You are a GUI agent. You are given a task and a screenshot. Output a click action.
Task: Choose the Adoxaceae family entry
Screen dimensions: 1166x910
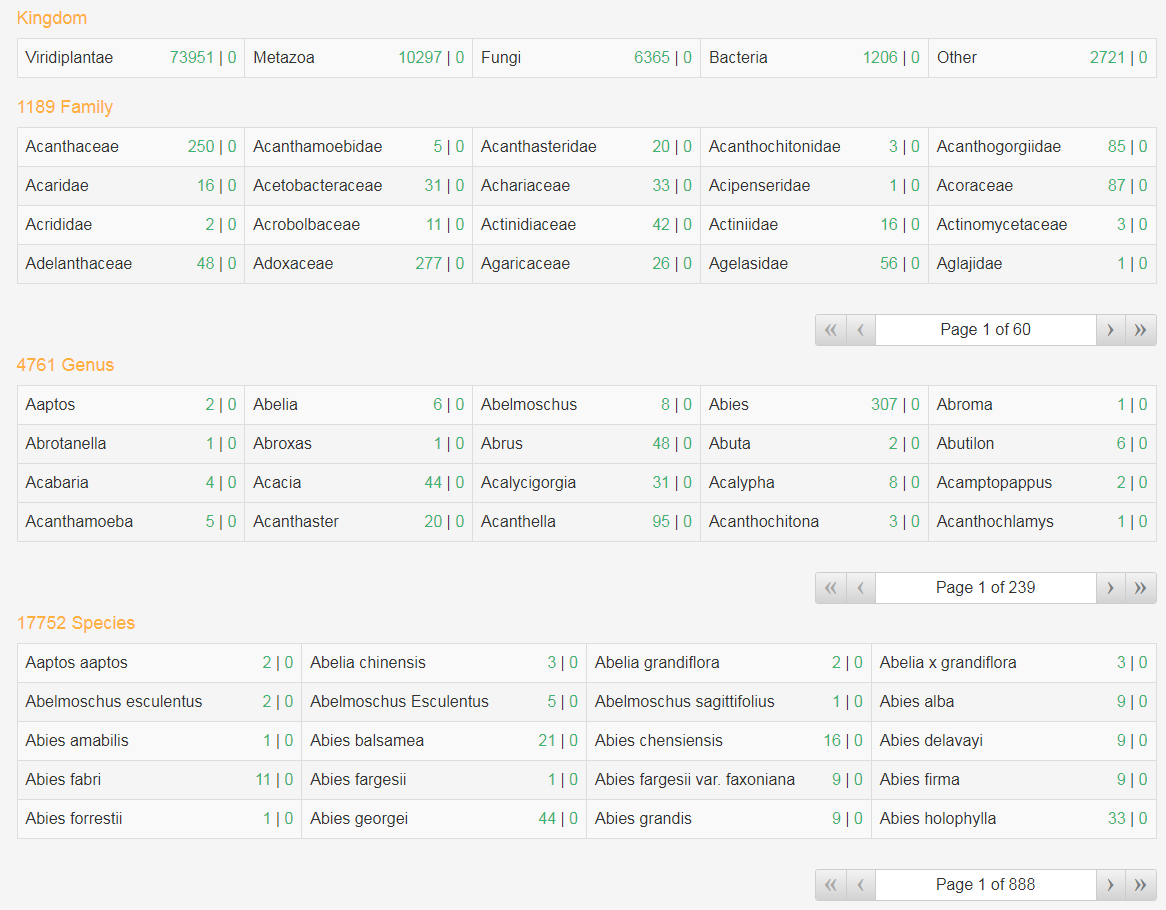(x=293, y=264)
